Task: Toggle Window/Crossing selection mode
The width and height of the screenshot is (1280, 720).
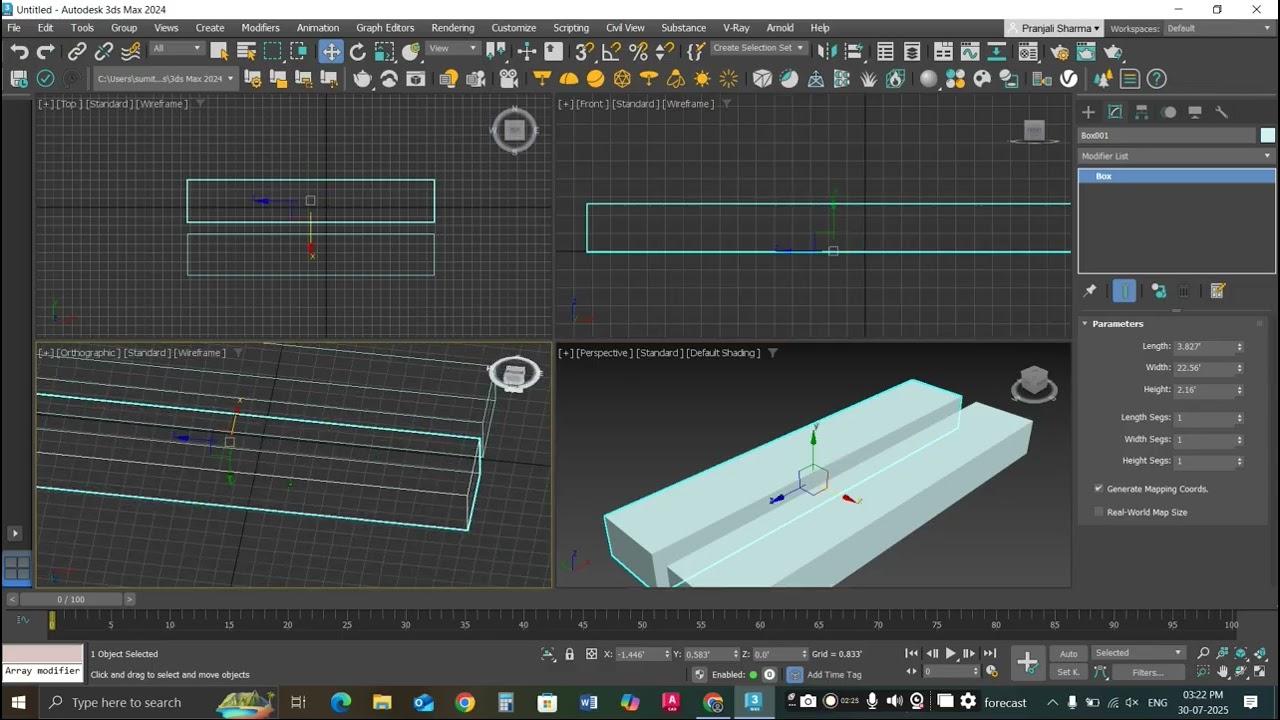Action: pos(300,52)
